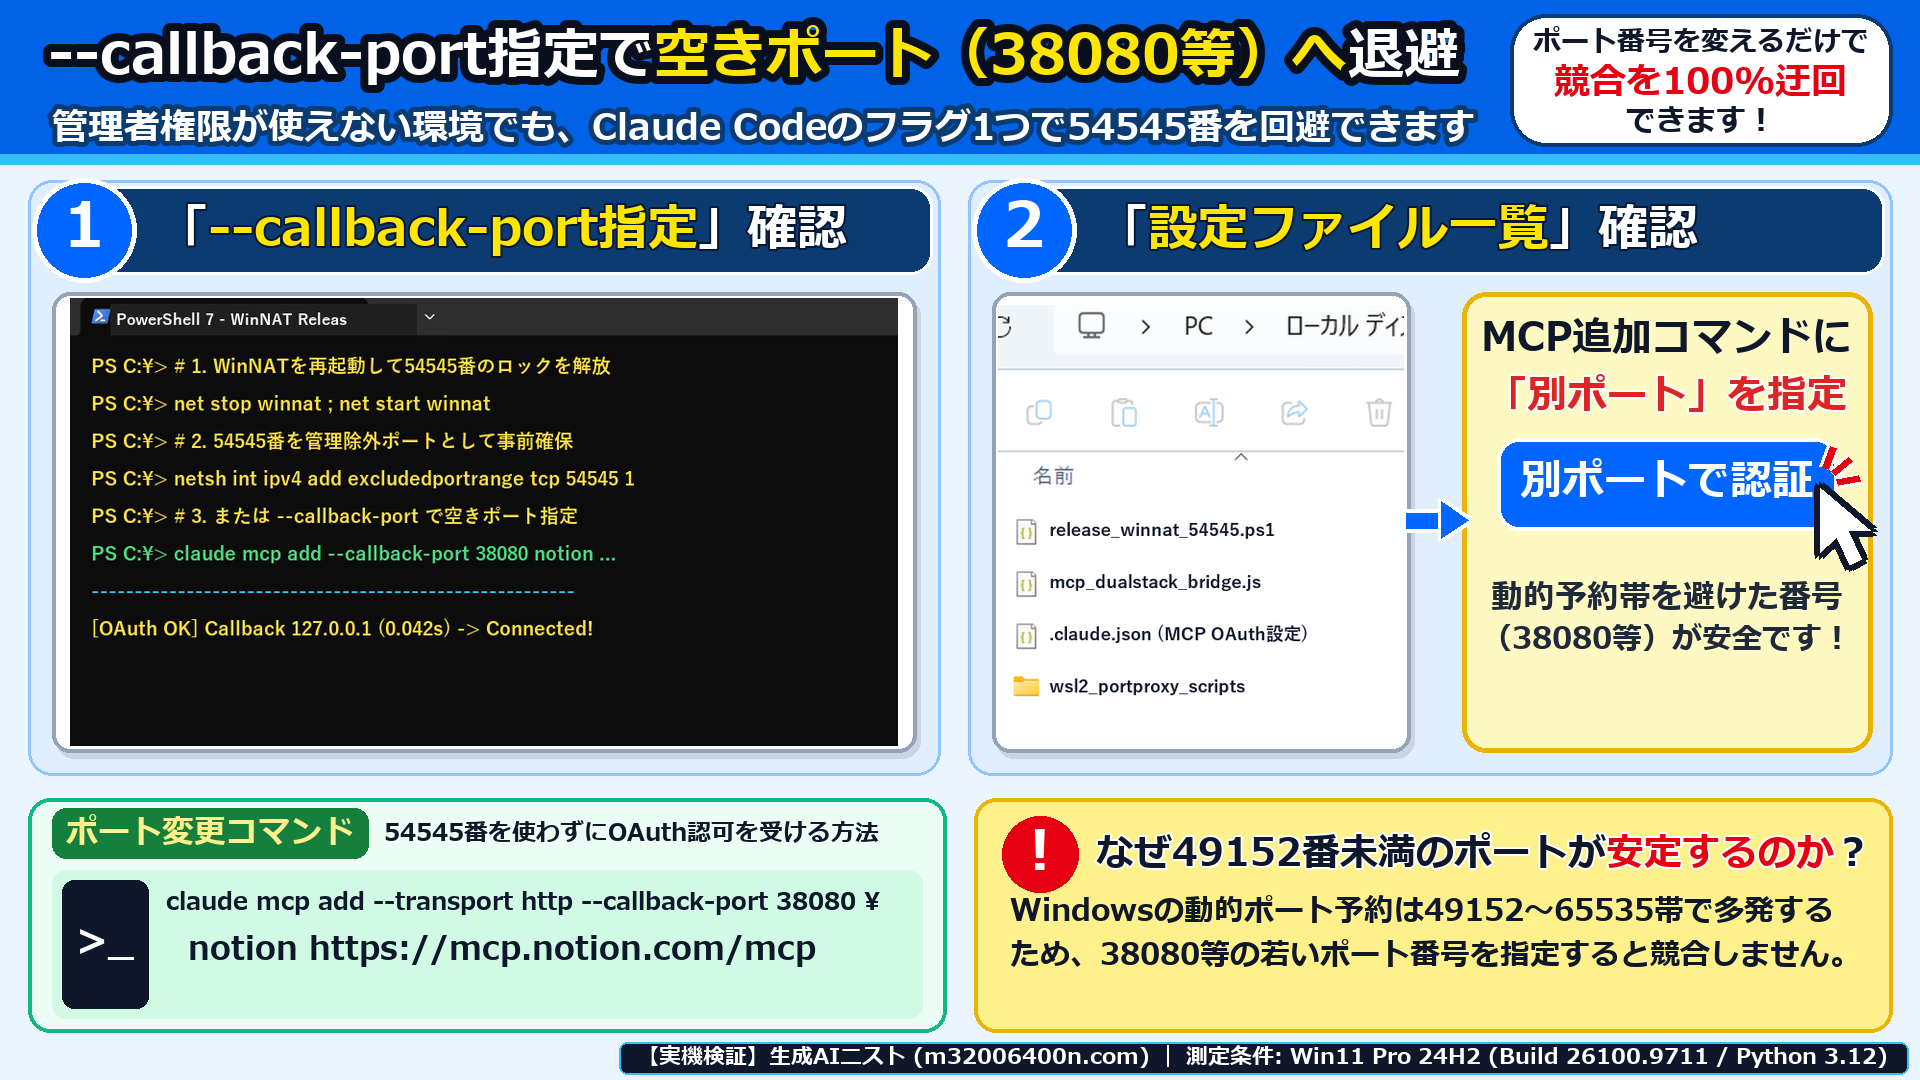Click the file icon of .claude.json
Screen dimensions: 1920x1080
pos(1026,635)
